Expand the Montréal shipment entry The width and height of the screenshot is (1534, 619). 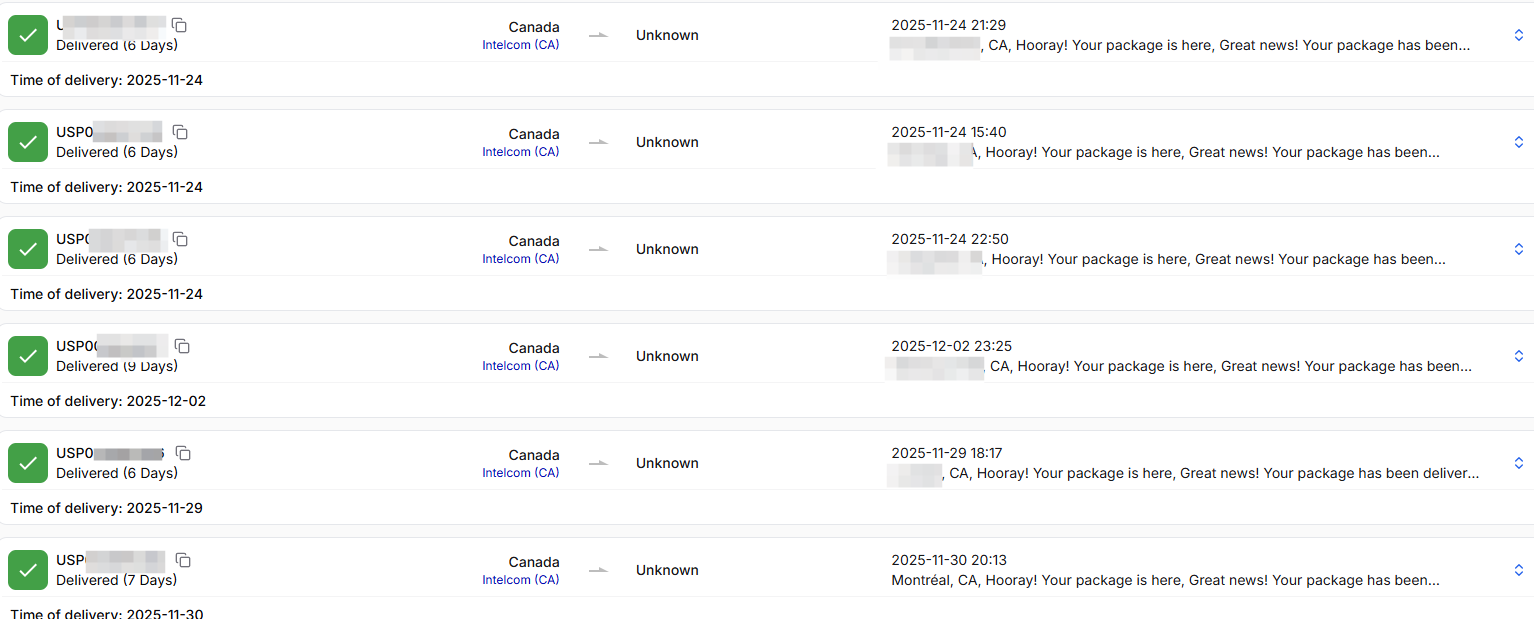[1519, 569]
